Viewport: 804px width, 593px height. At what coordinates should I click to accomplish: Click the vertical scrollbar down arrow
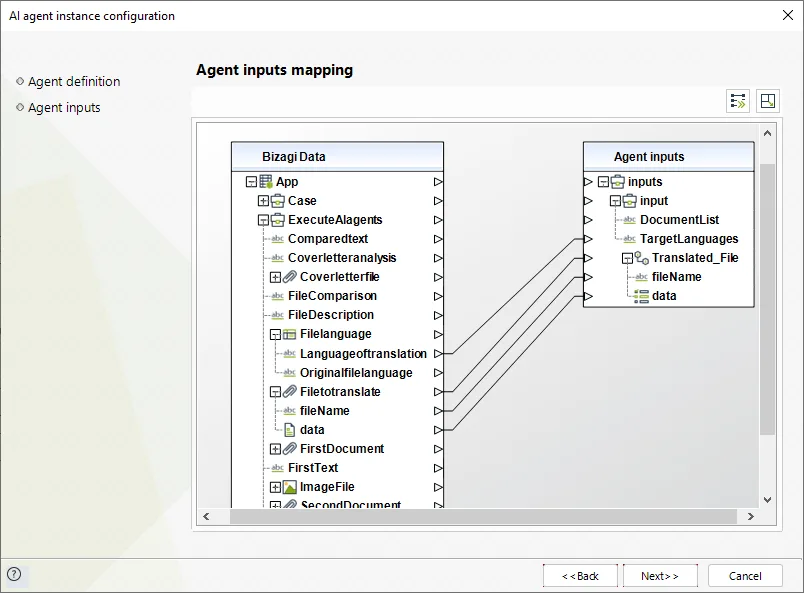click(768, 500)
